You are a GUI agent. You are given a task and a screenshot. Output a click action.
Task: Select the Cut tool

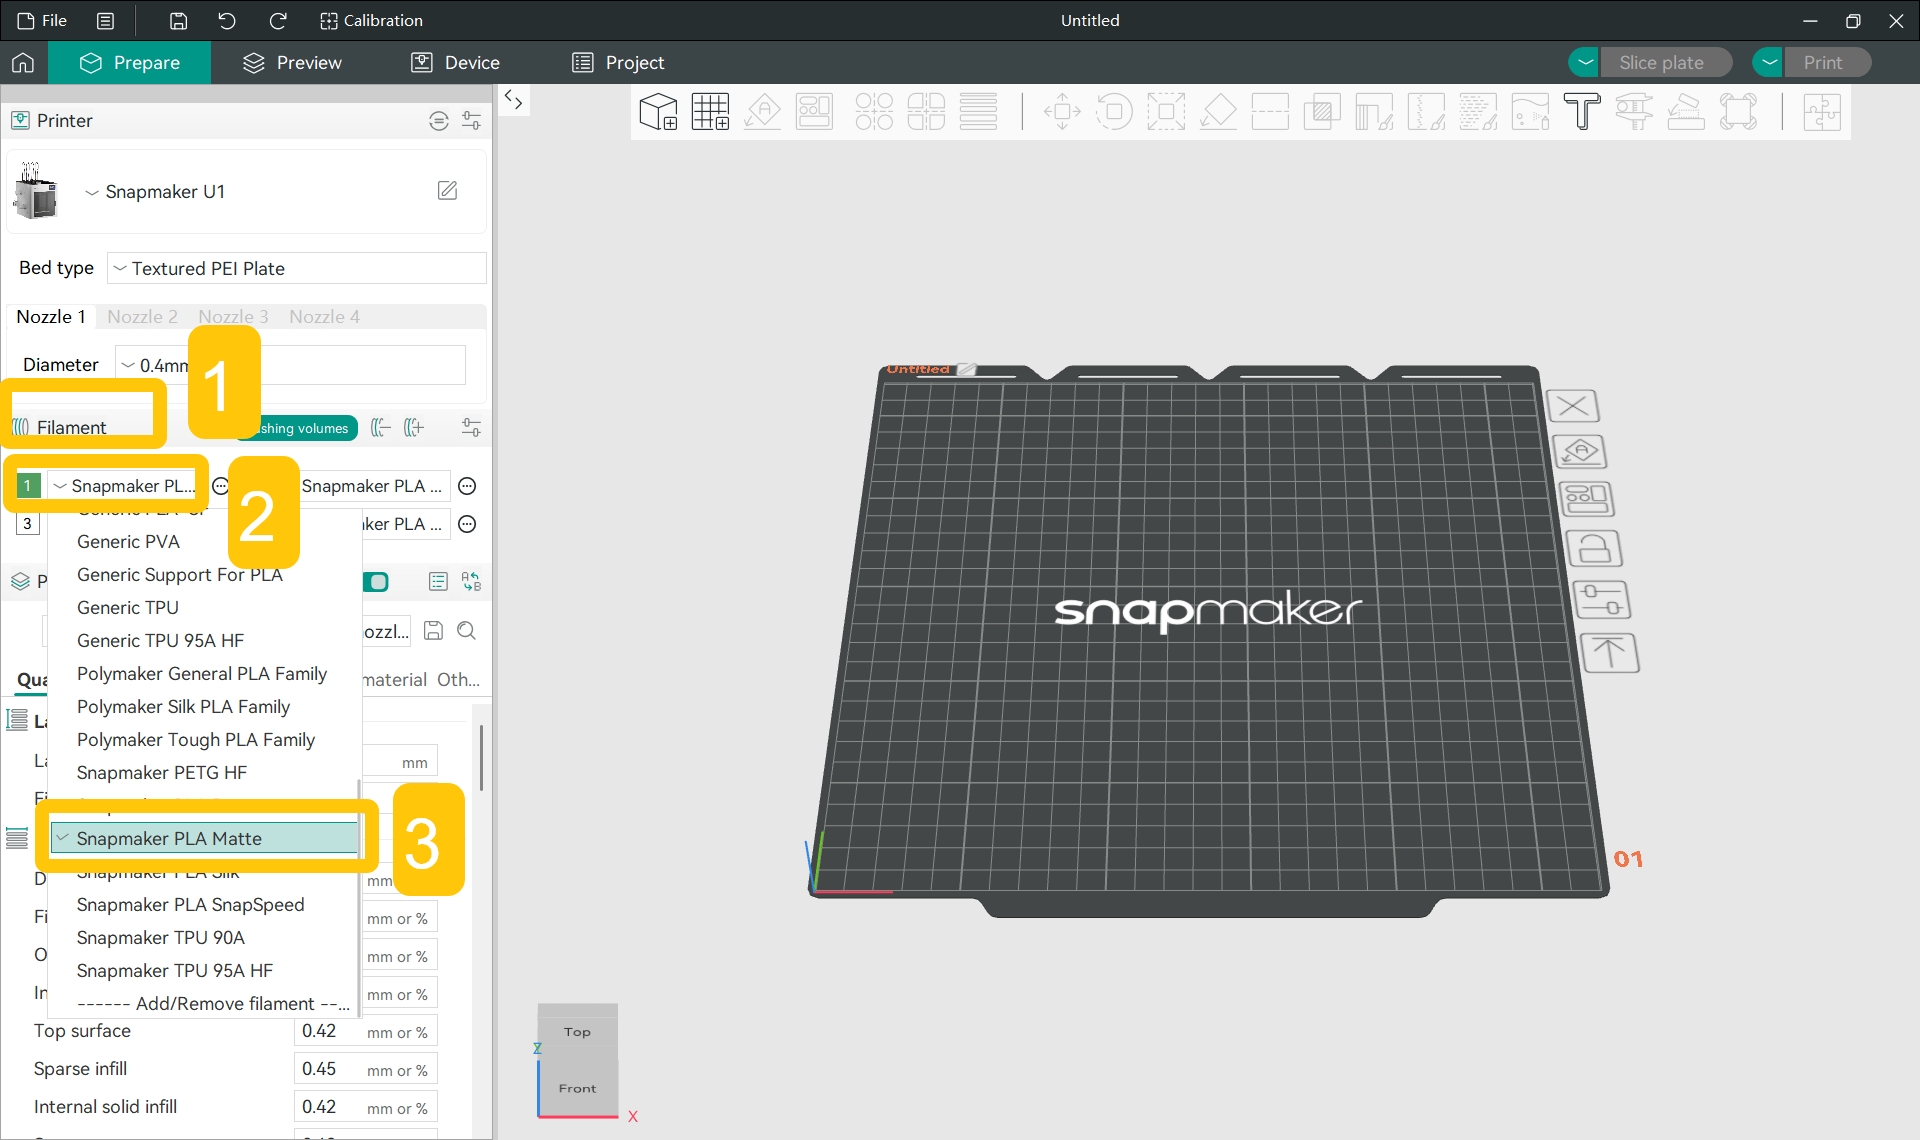(x=1270, y=112)
